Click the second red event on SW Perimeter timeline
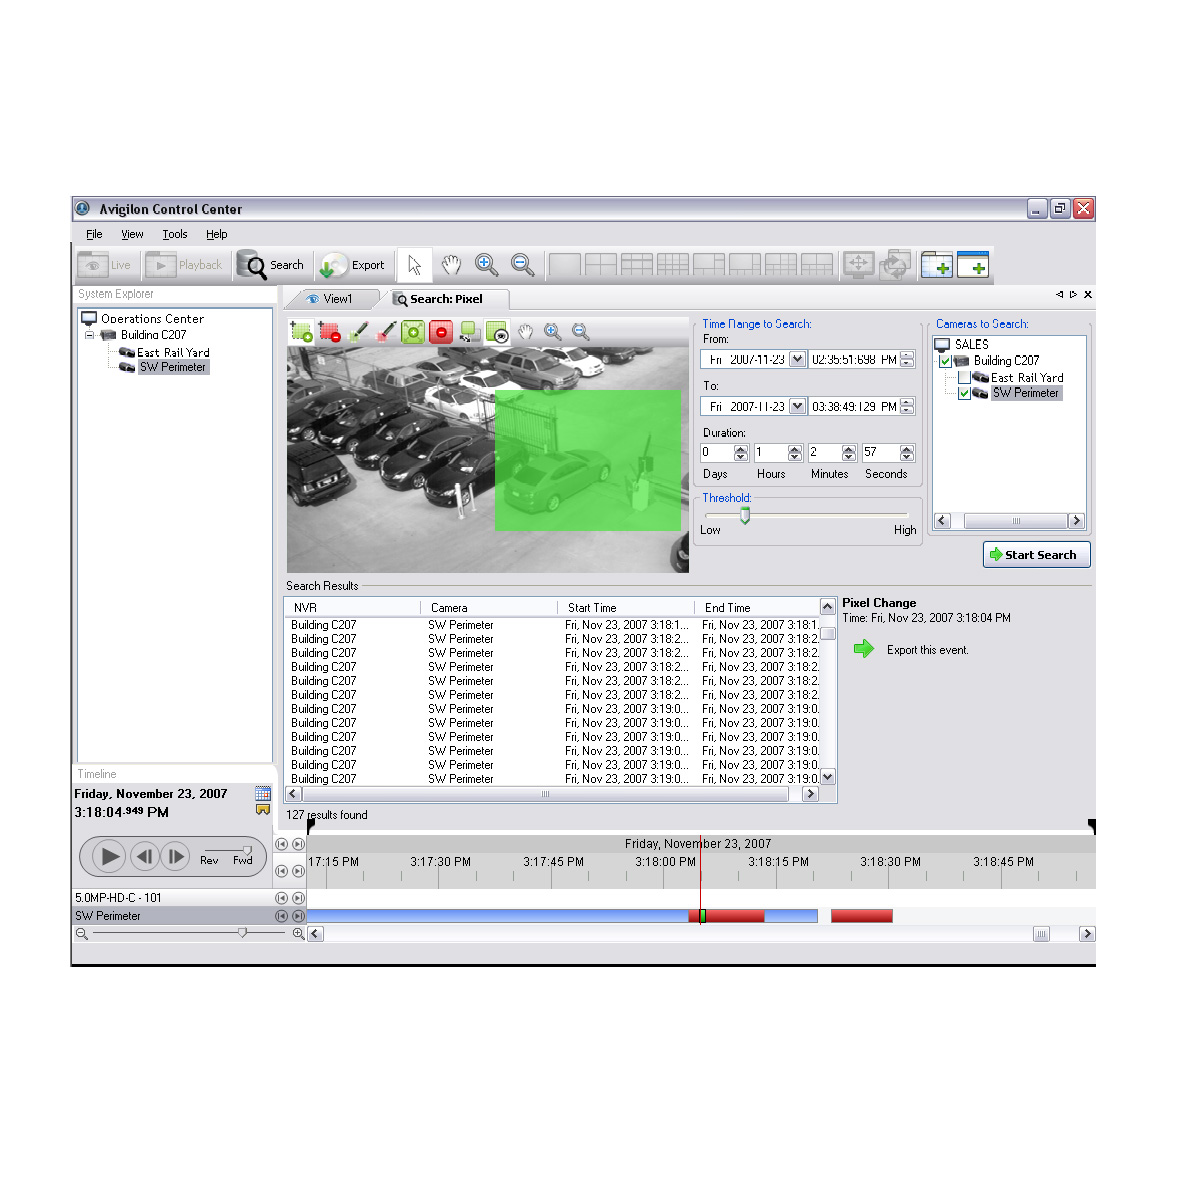This screenshot has height=1200, width=1200. tap(861, 916)
